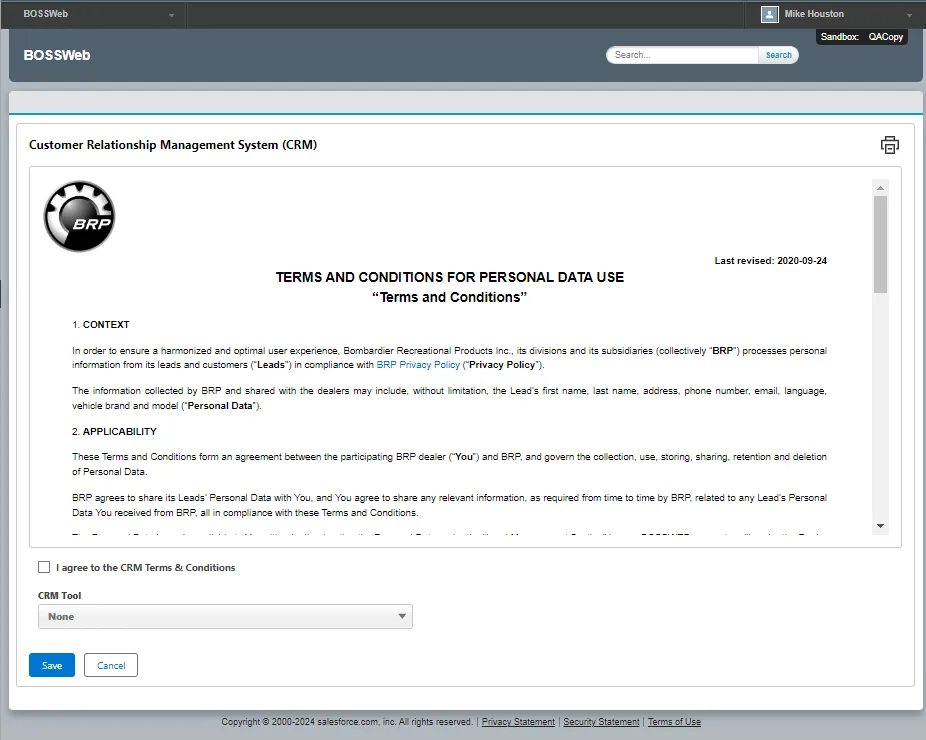Click the BOSSWeb app name in top bar
Image resolution: width=926 pixels, height=740 pixels.
(x=45, y=14)
